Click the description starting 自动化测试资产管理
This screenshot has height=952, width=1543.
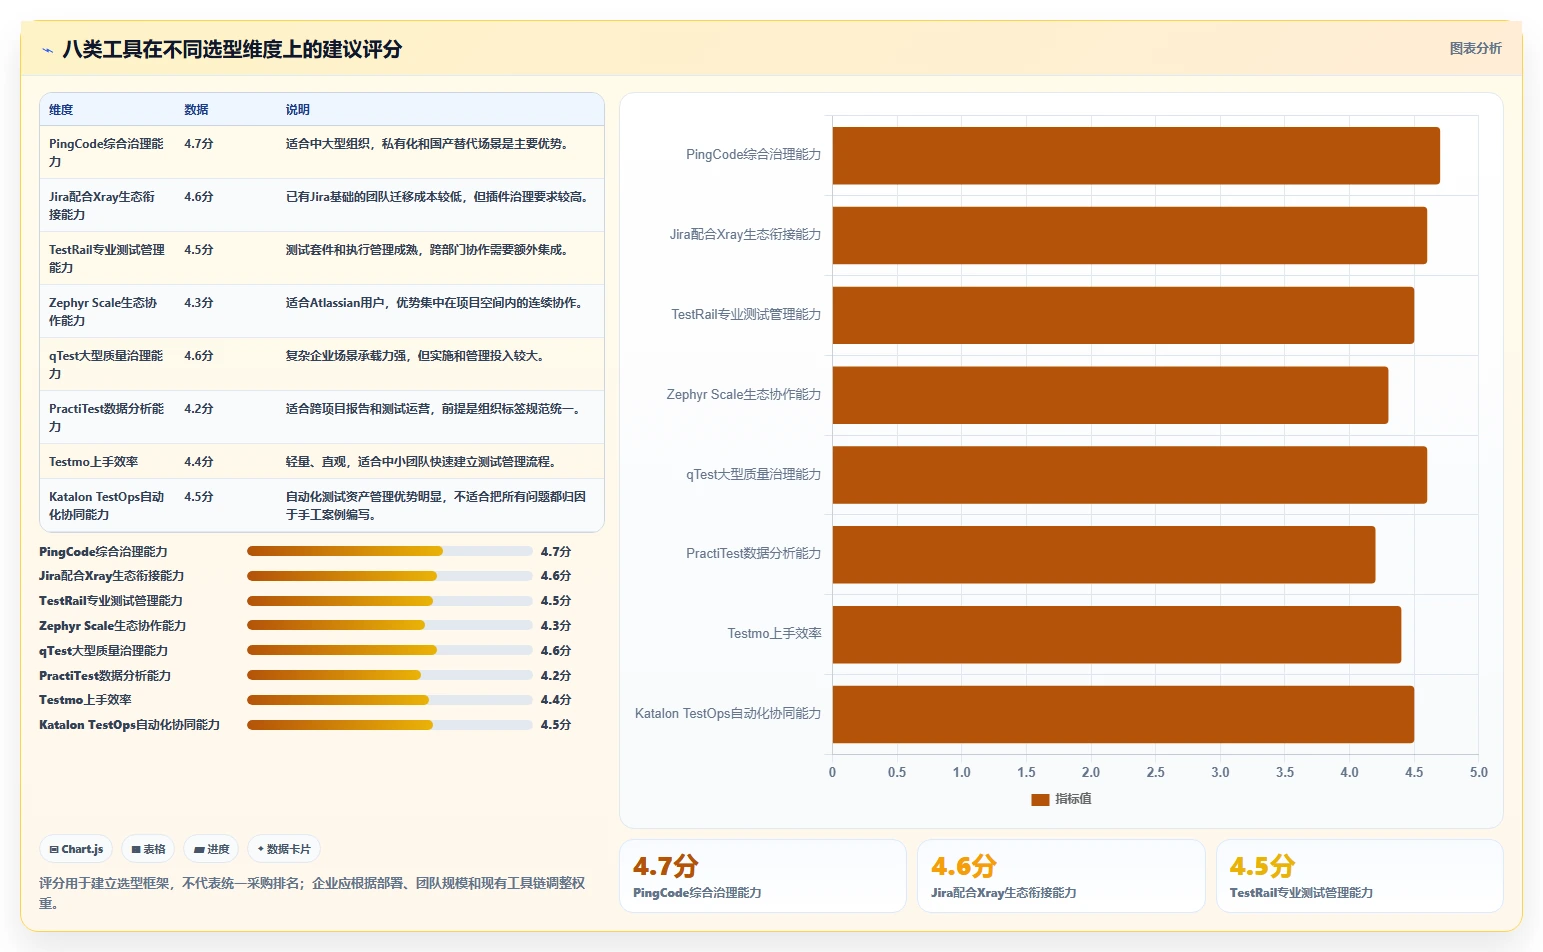[x=436, y=506]
